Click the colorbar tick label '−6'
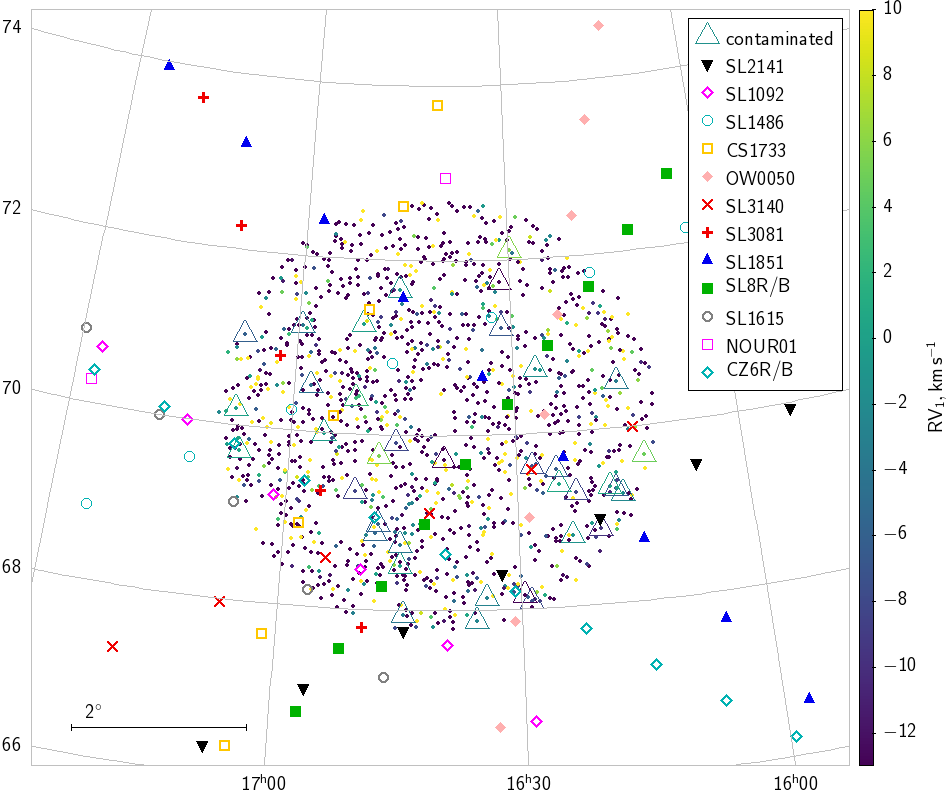 point(895,533)
